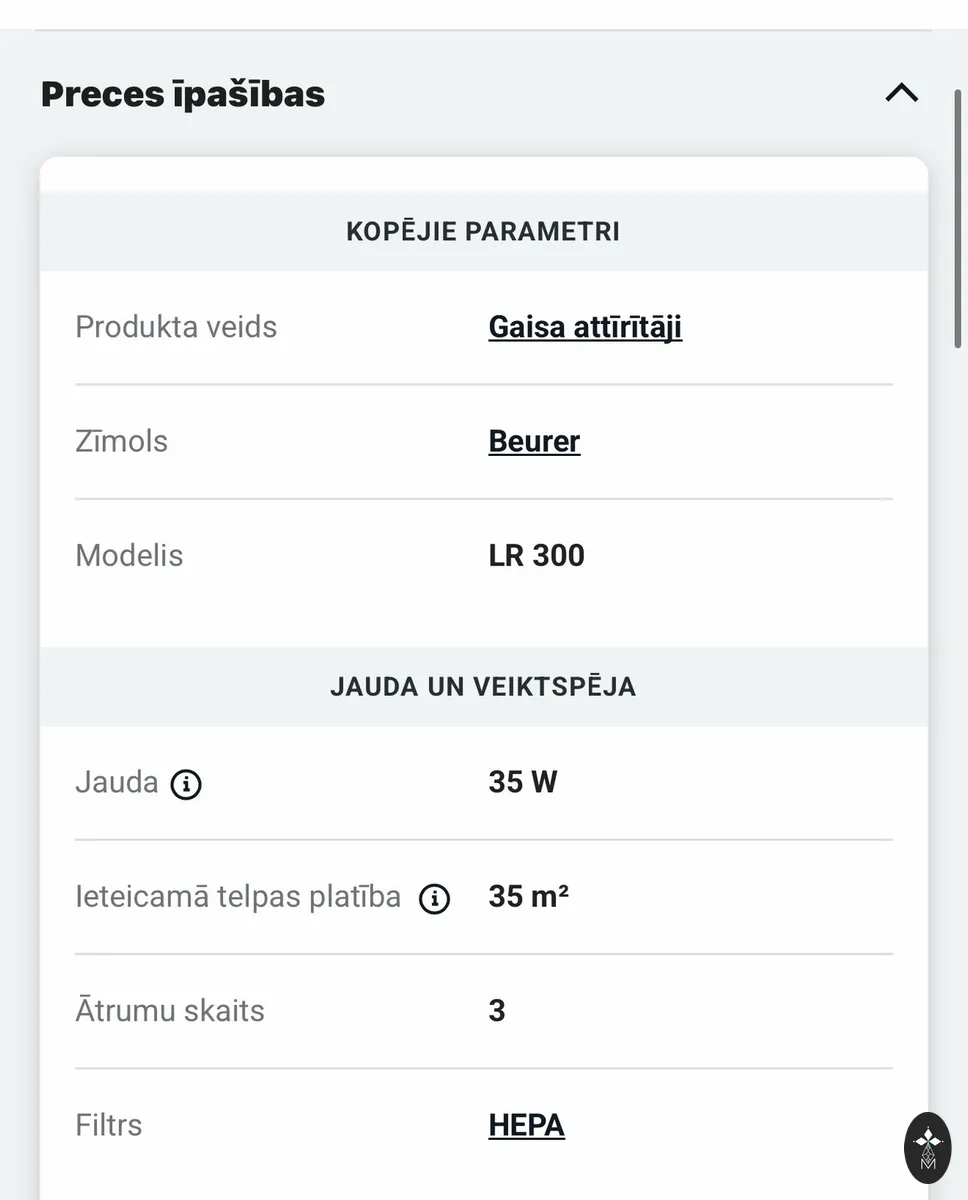Click the Modelis row label

(129, 555)
